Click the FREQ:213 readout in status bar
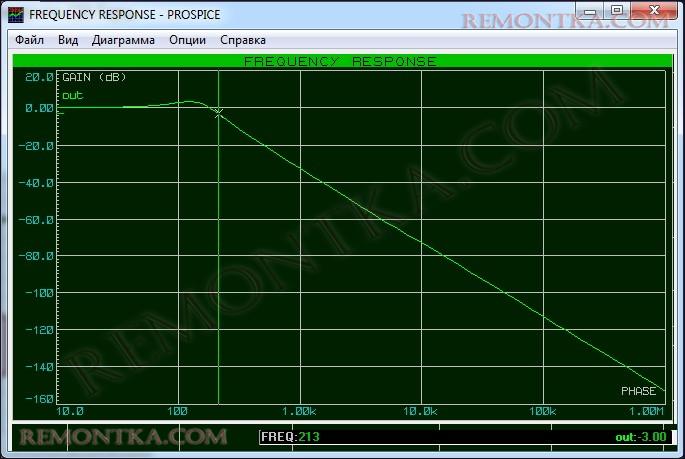The height and width of the screenshot is (459, 685). pyautogui.click(x=290, y=437)
